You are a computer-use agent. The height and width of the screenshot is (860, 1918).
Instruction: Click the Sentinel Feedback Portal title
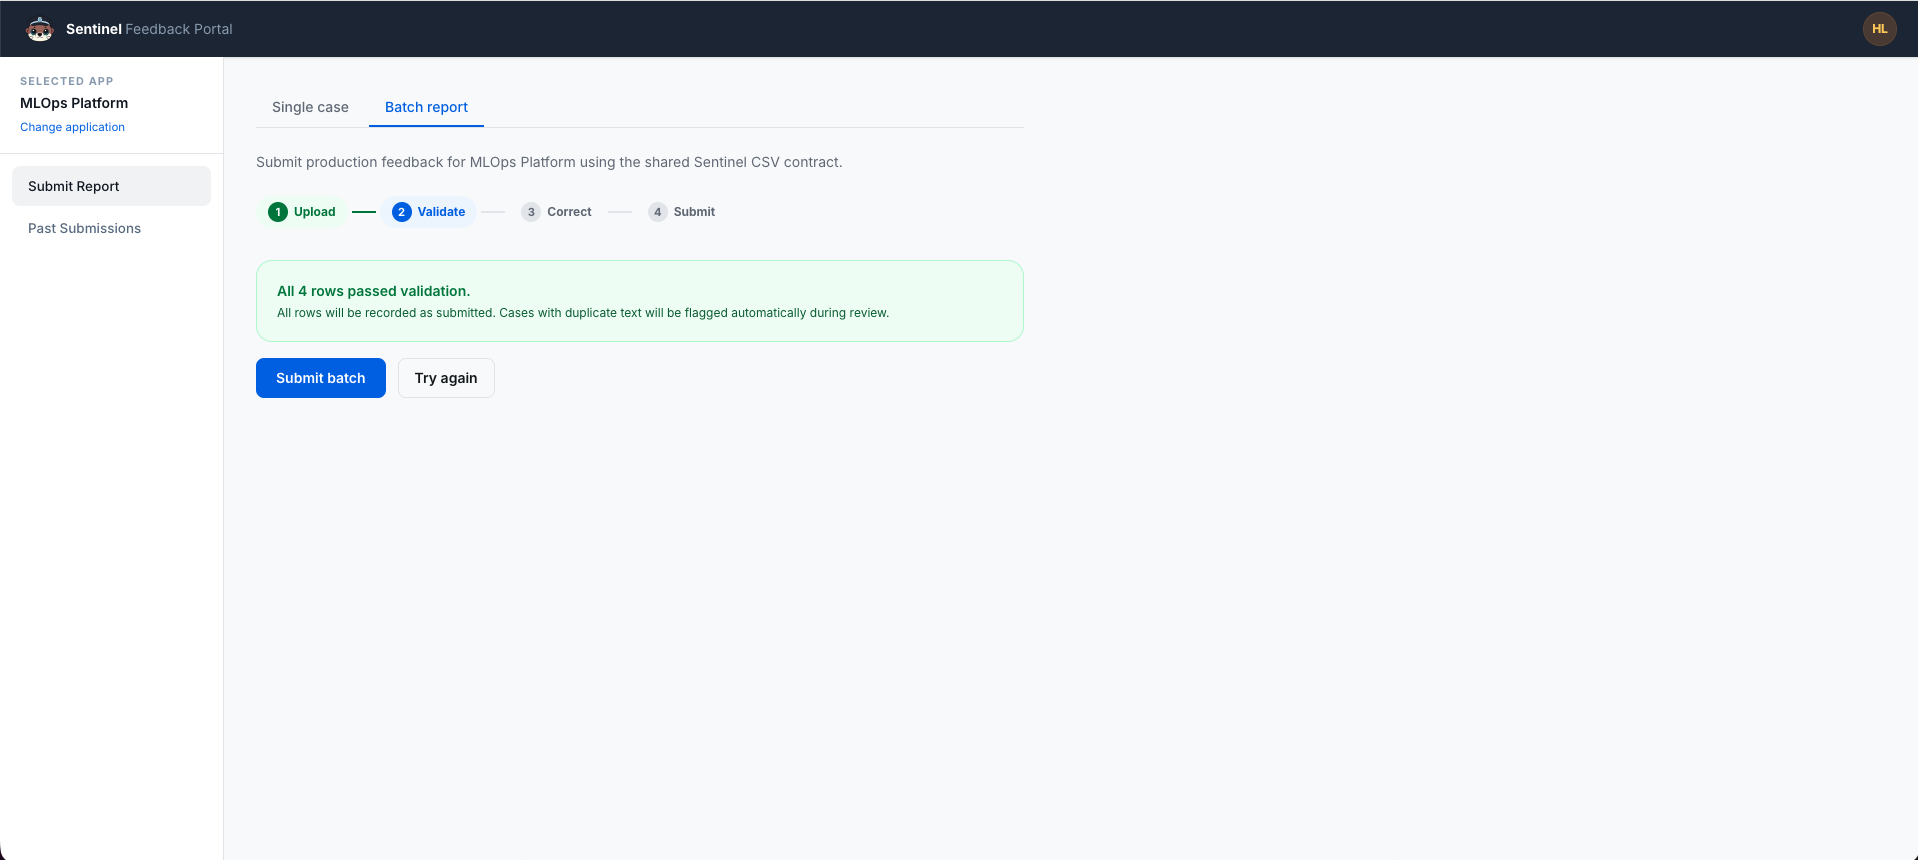click(x=149, y=29)
